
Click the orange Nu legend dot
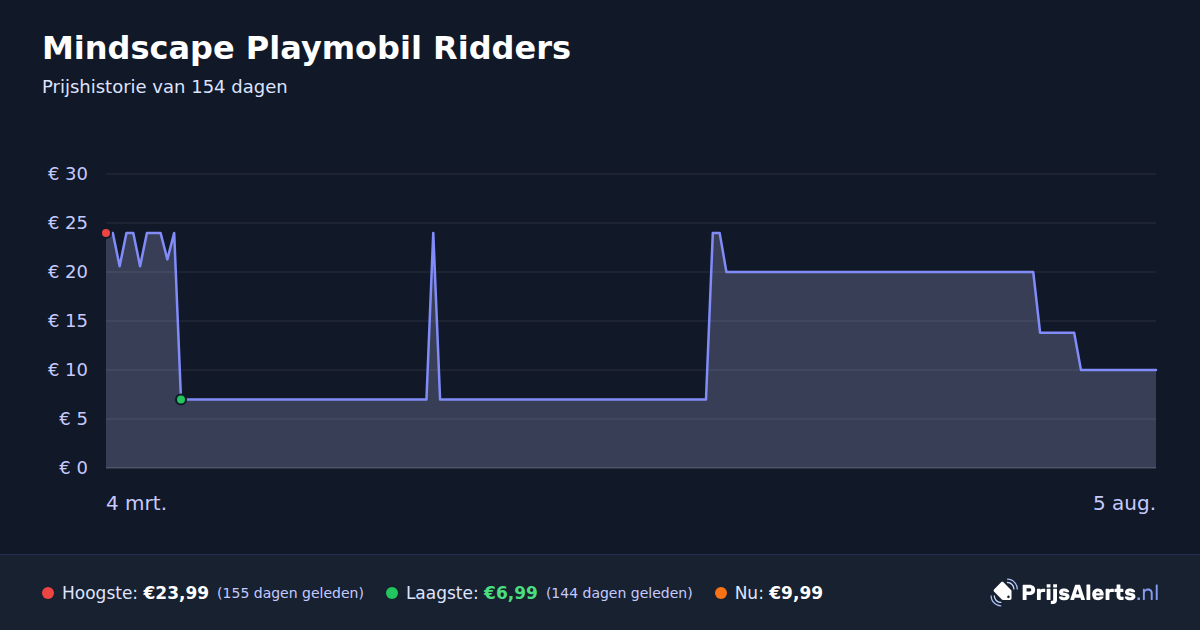coord(721,593)
